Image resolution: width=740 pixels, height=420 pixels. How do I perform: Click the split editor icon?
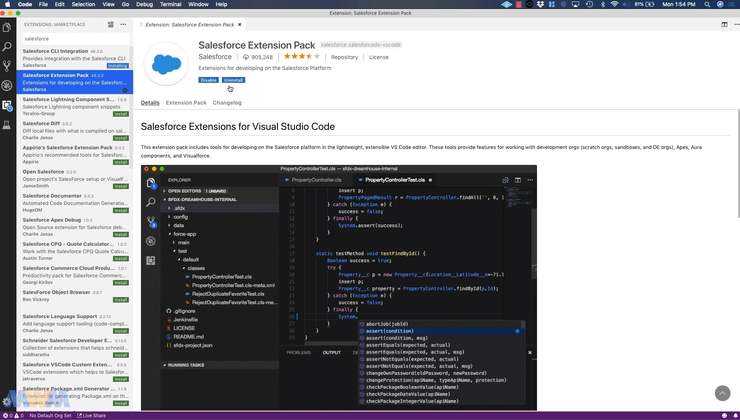724,25
